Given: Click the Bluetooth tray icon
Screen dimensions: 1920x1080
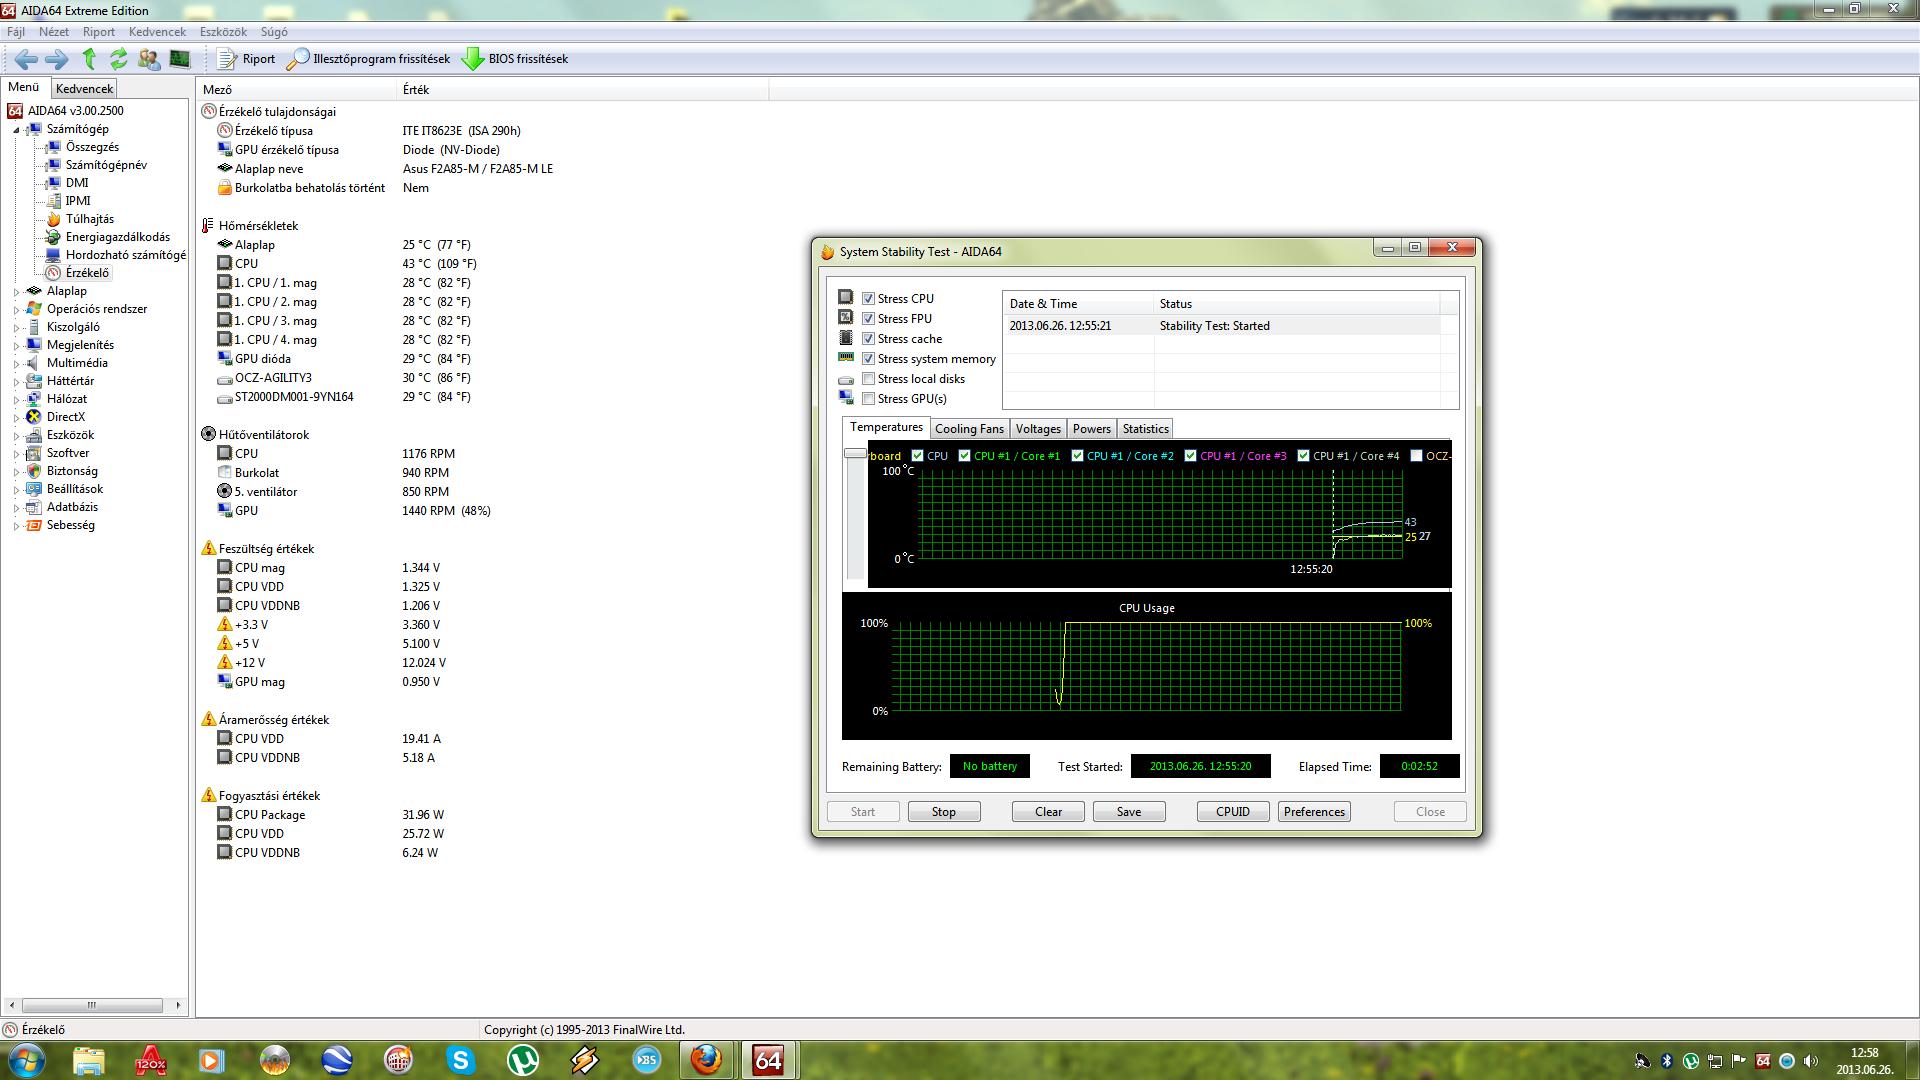Looking at the screenshot, I should pyautogui.click(x=1667, y=1061).
